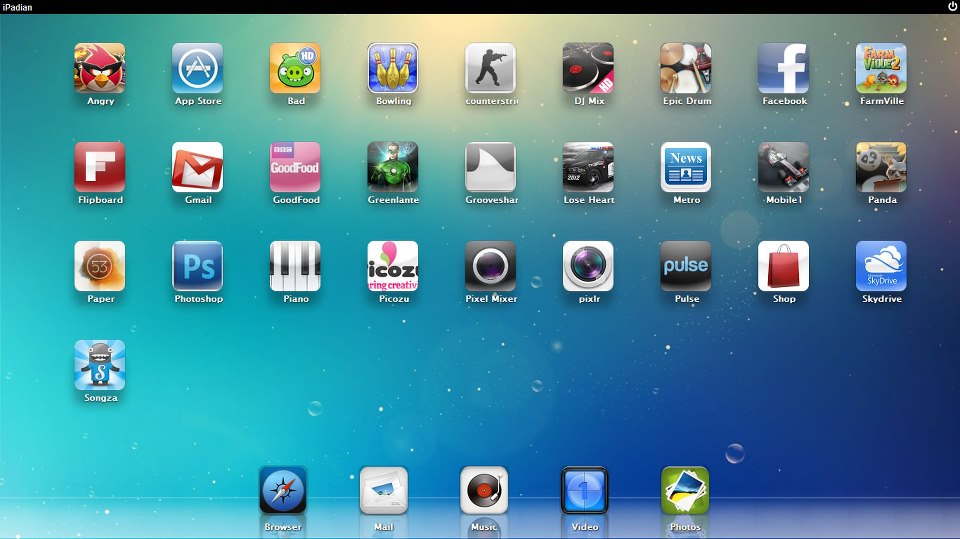
Task: Open the Flipboard app
Action: click(100, 167)
